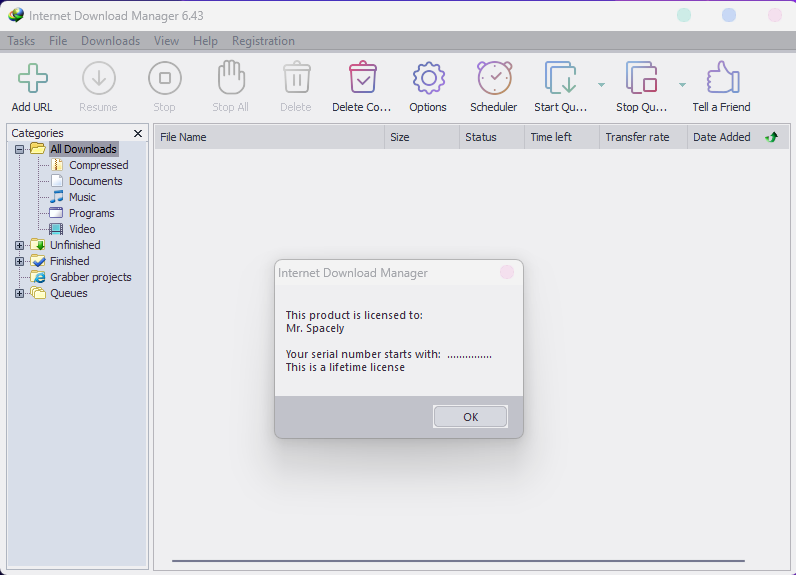Click the Add URL toolbar icon
796x575 pixels.
[32, 78]
